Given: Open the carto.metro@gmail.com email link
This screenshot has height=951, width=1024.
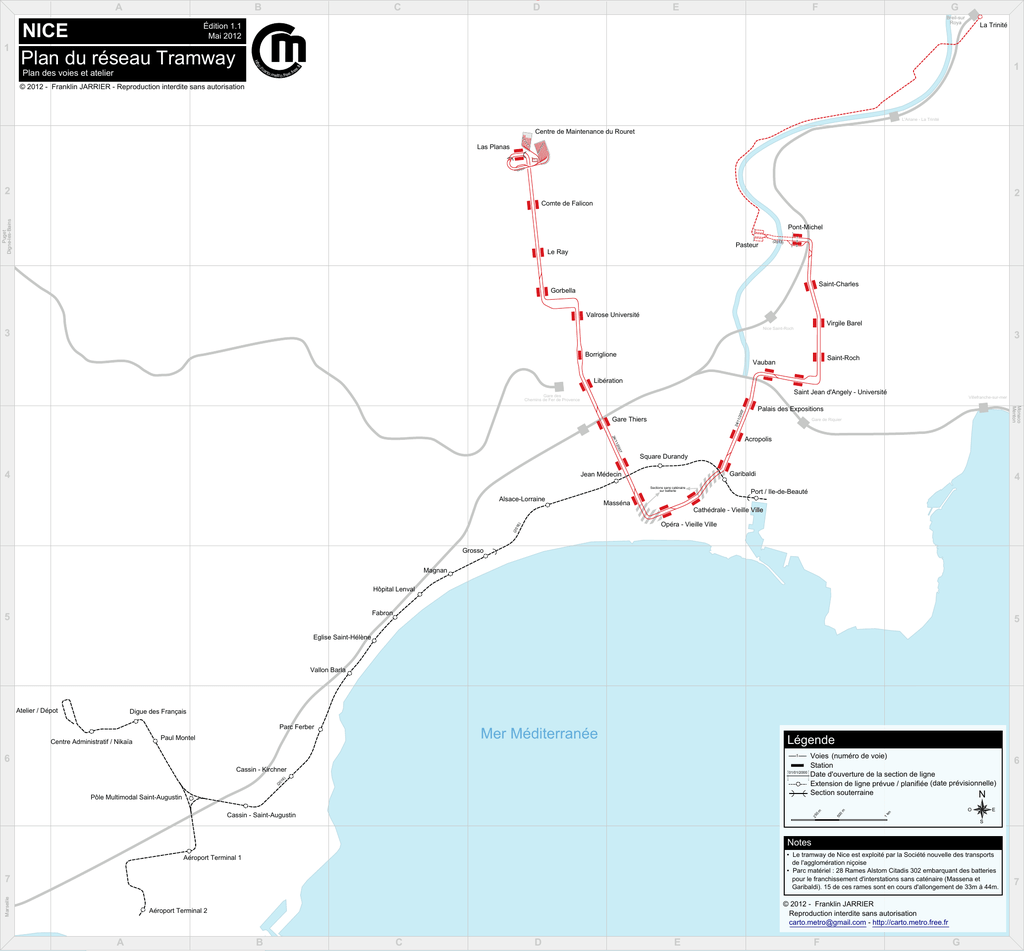Looking at the screenshot, I should [827, 923].
